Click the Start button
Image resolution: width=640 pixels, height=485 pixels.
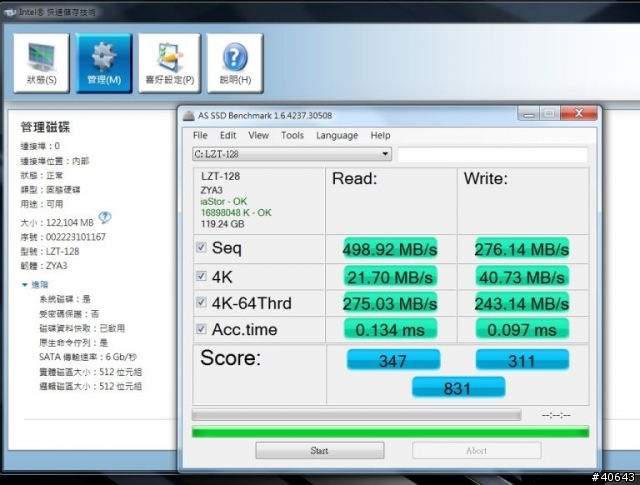click(320, 450)
